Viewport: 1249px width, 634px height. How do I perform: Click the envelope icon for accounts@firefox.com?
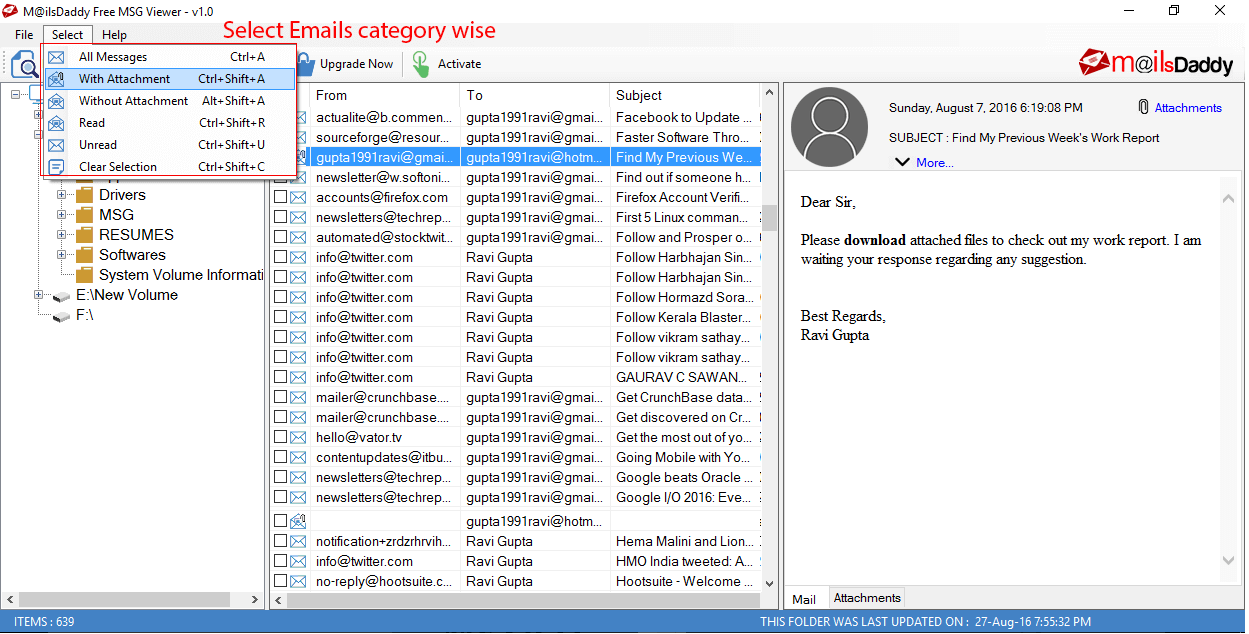pos(298,197)
